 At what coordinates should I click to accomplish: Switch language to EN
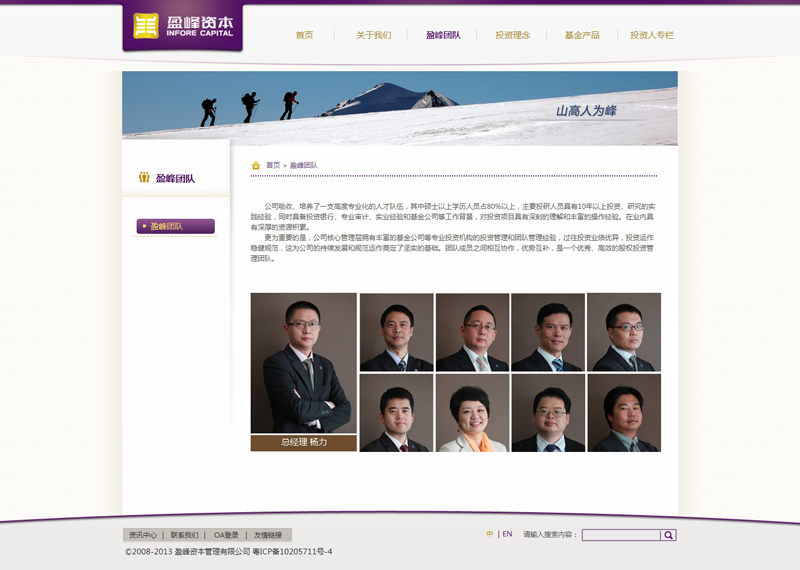(x=507, y=534)
